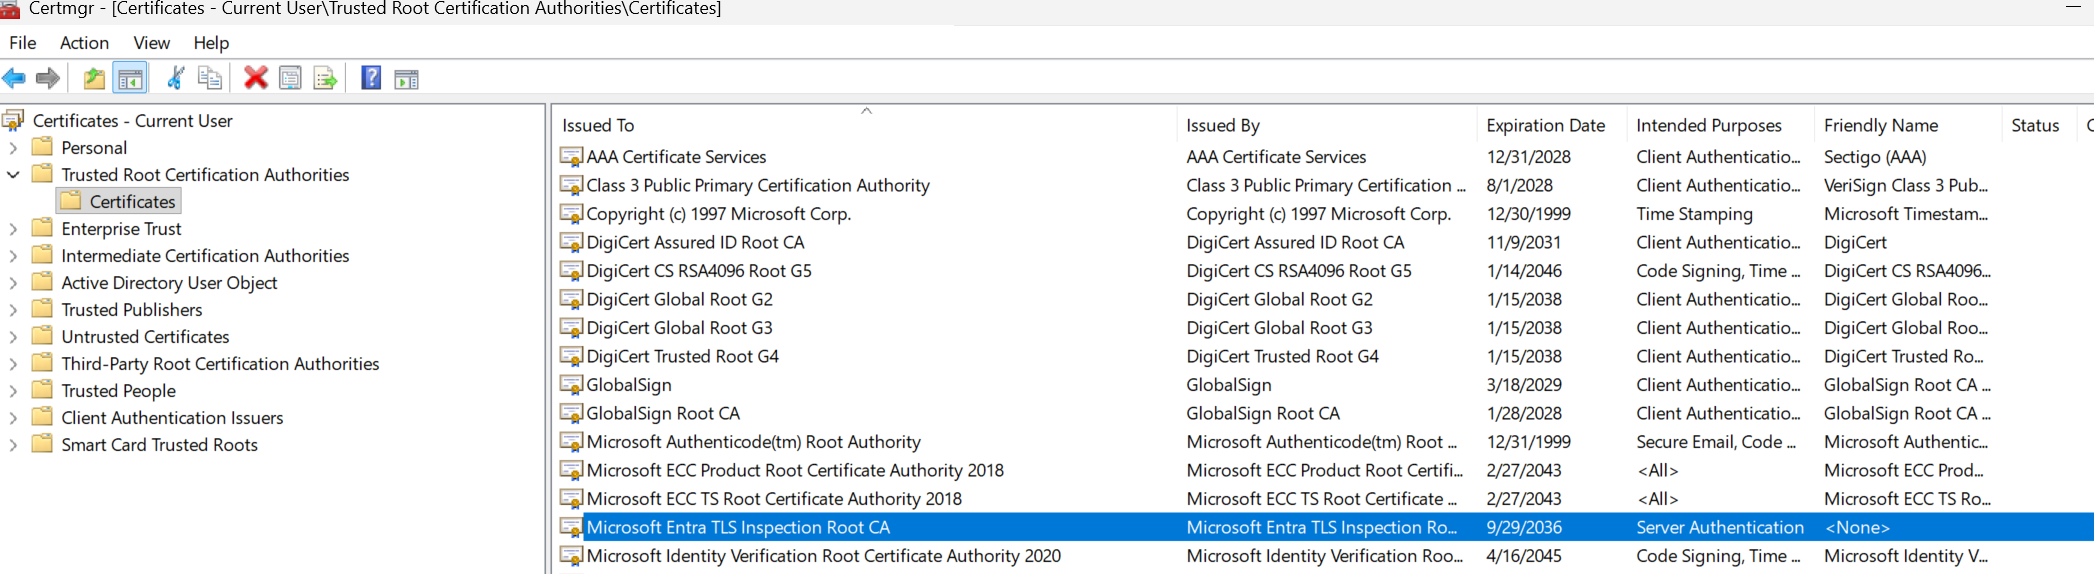2094x574 pixels.
Task: Expand the Enterprise Trust chevron
Action: [13, 229]
